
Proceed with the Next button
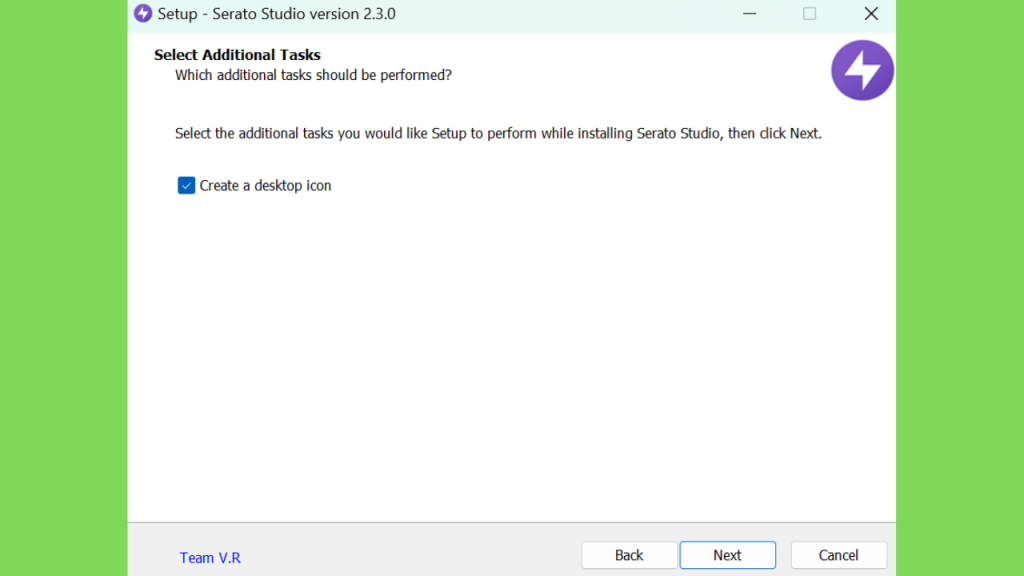coord(728,555)
